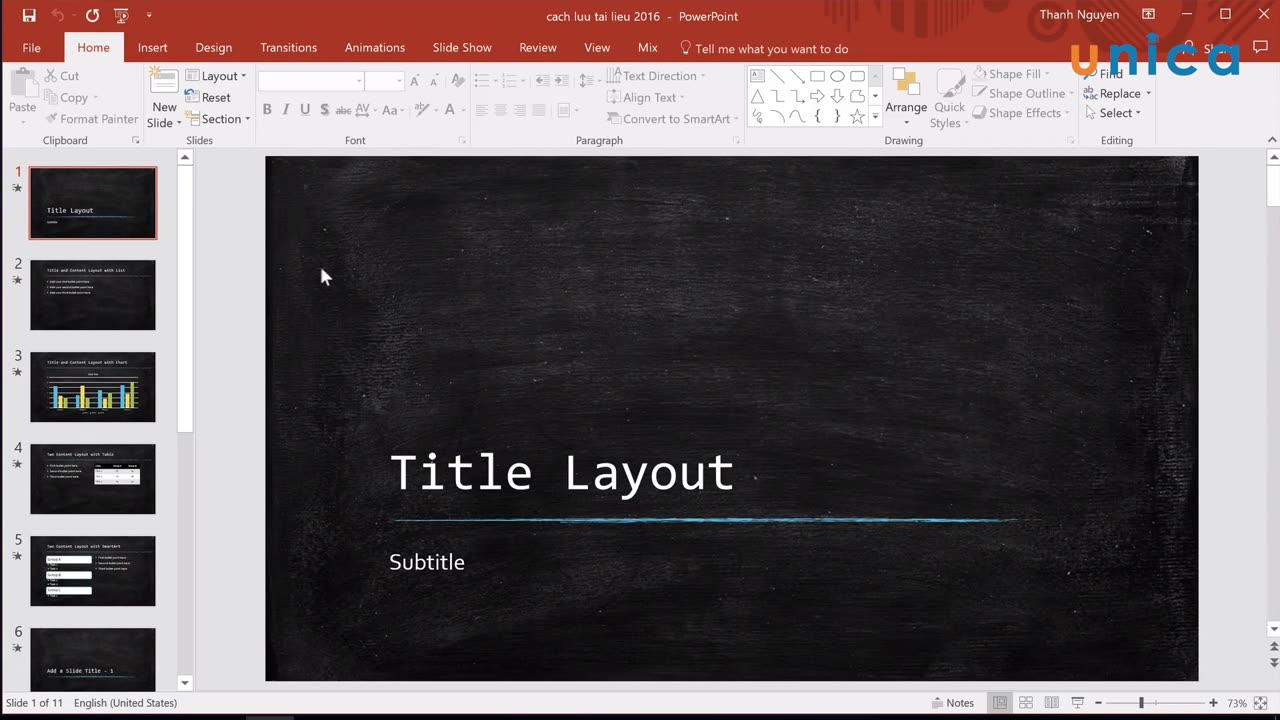Open Customize Quick Access Toolbar arrow
The width and height of the screenshot is (1280, 720).
pos(149,15)
